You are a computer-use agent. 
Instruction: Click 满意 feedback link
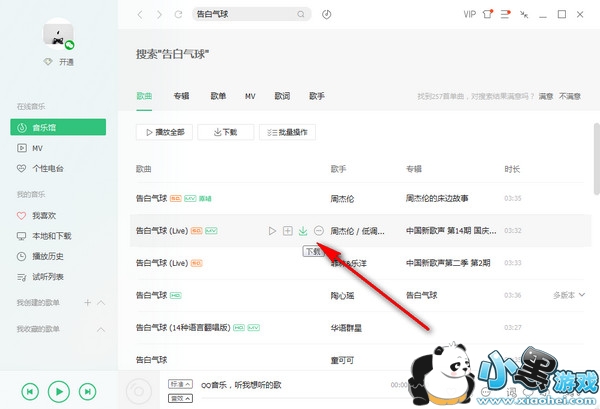tap(546, 96)
